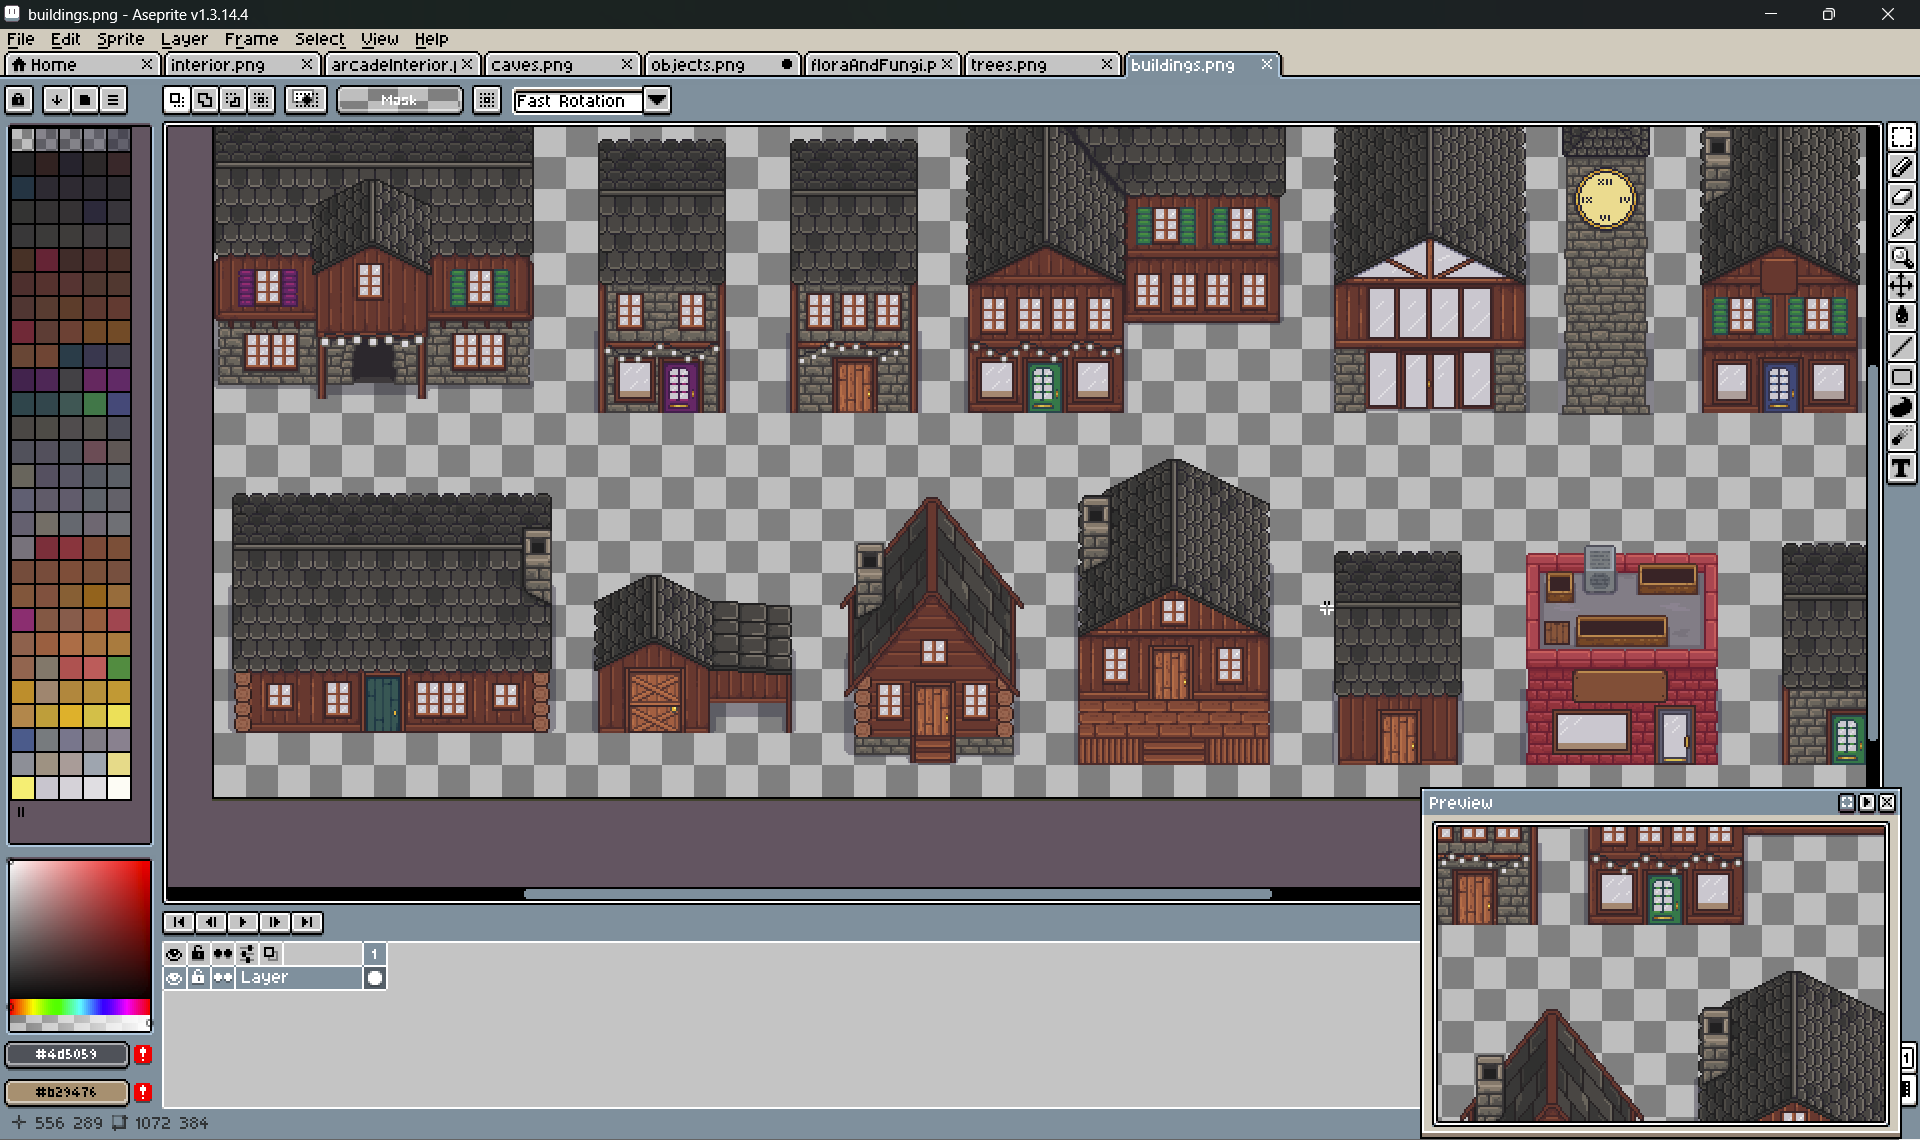Open the Fast Rotation algorithm dropdown
This screenshot has width=1920, height=1140.
point(656,100)
